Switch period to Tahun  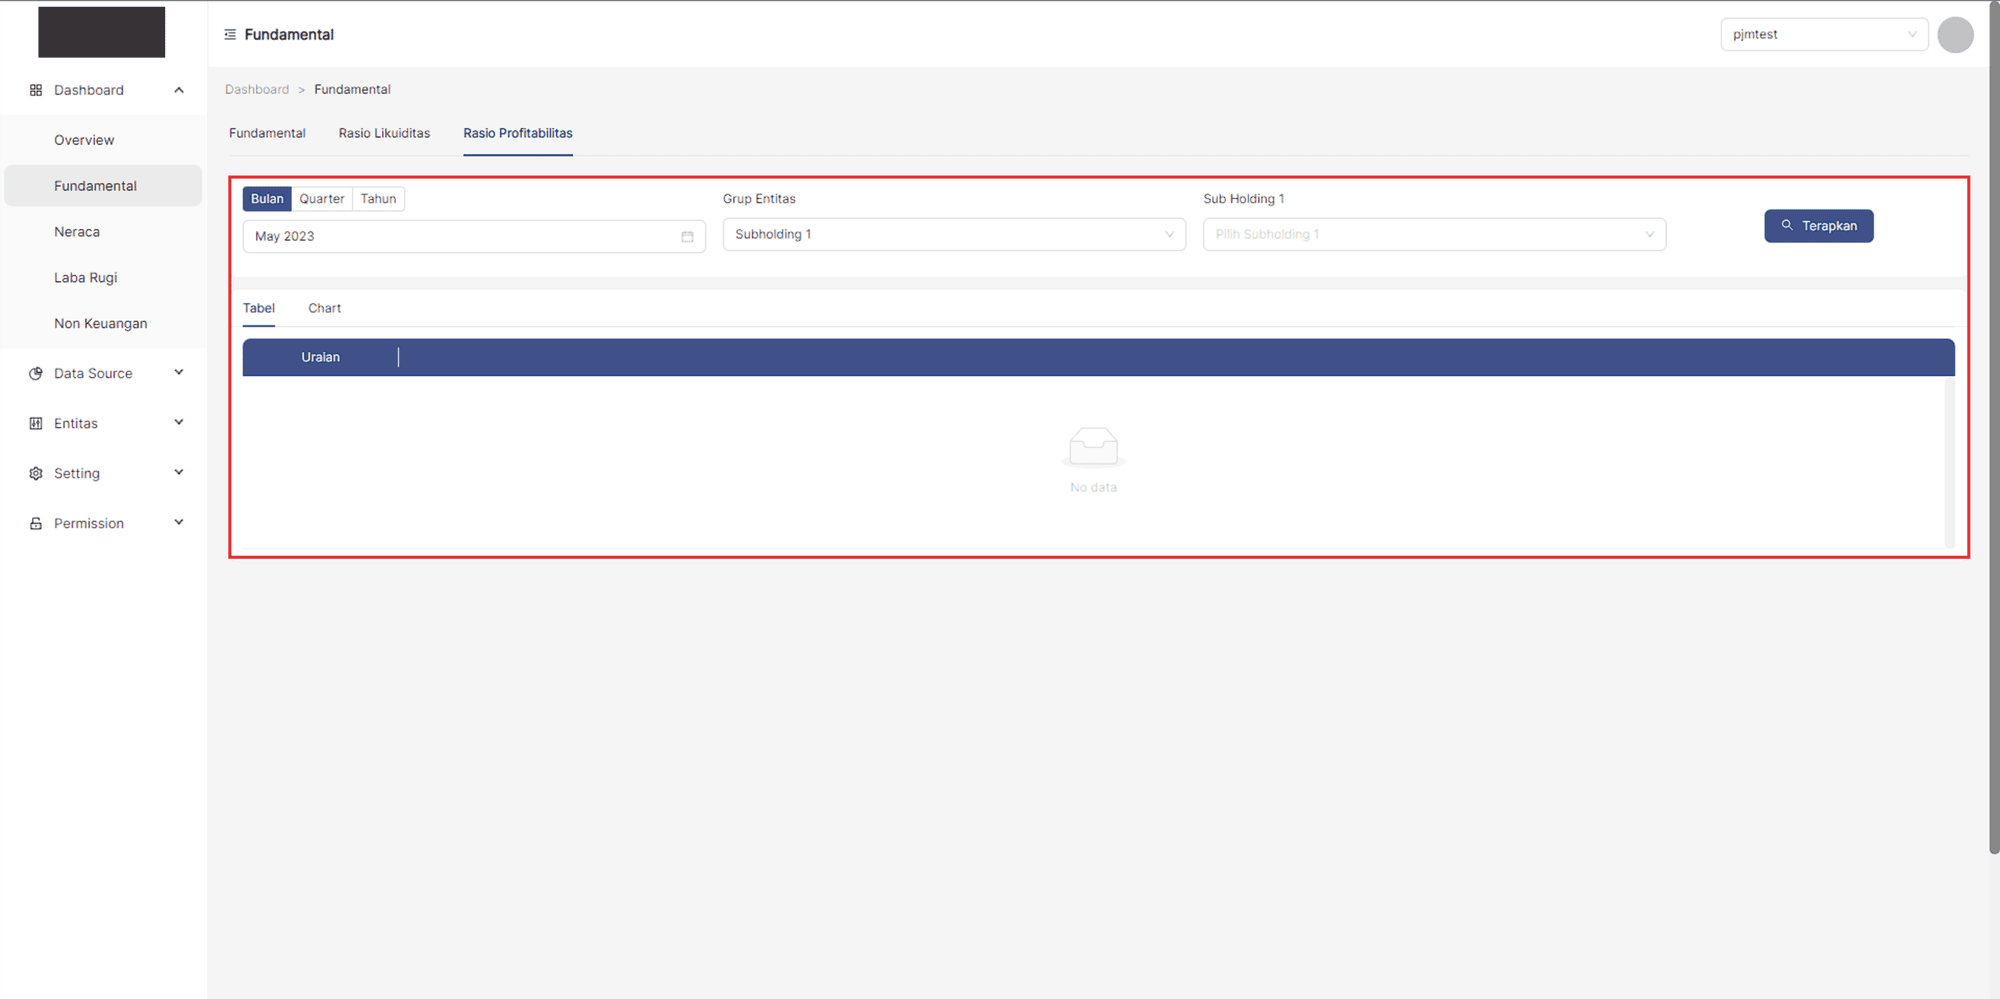[378, 199]
